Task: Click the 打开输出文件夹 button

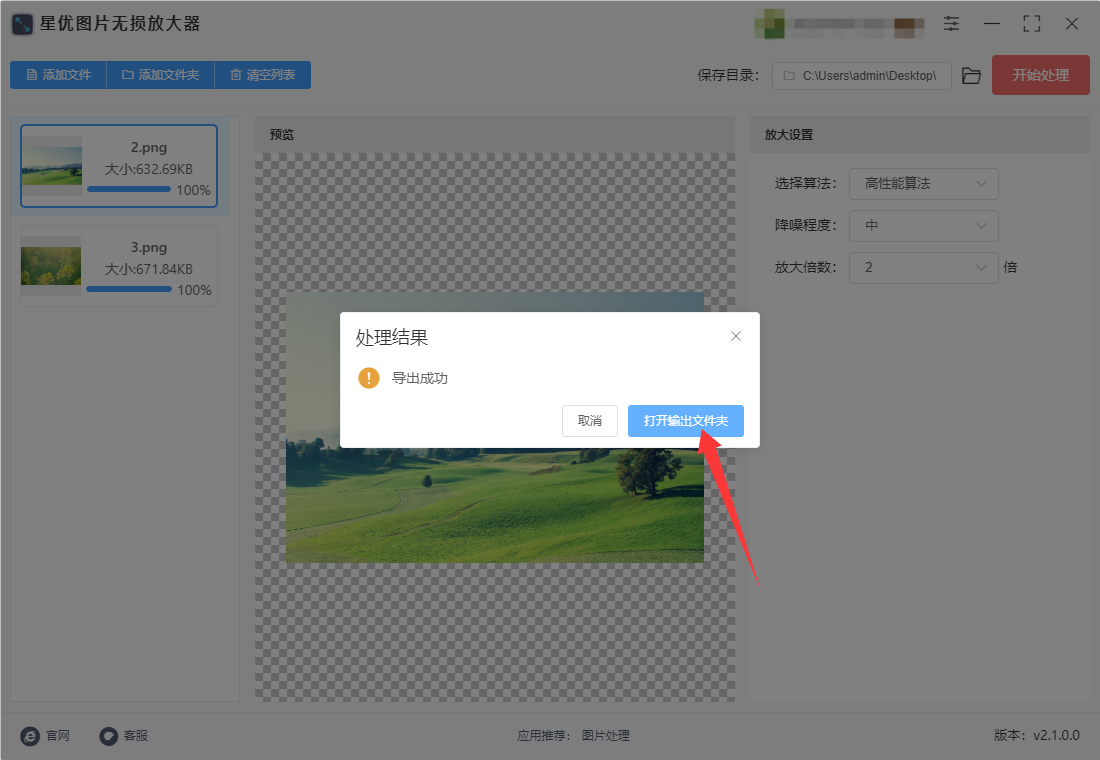Action: (x=685, y=421)
